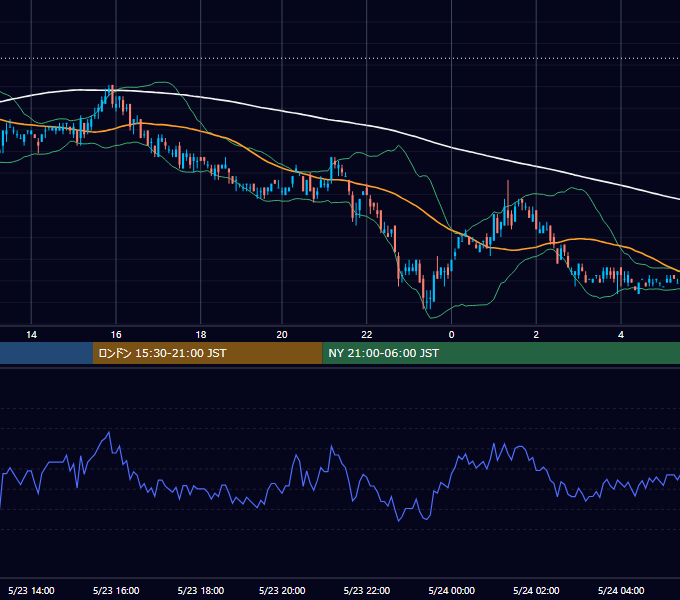Click the 14 hour axis label

pos(31,335)
